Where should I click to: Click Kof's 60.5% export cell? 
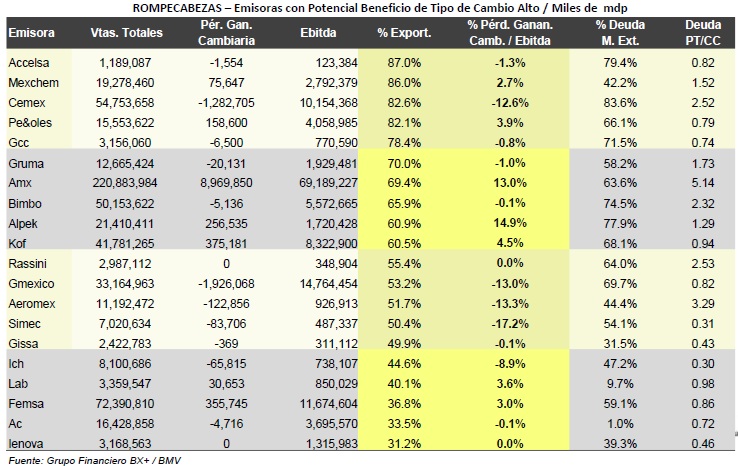point(404,243)
